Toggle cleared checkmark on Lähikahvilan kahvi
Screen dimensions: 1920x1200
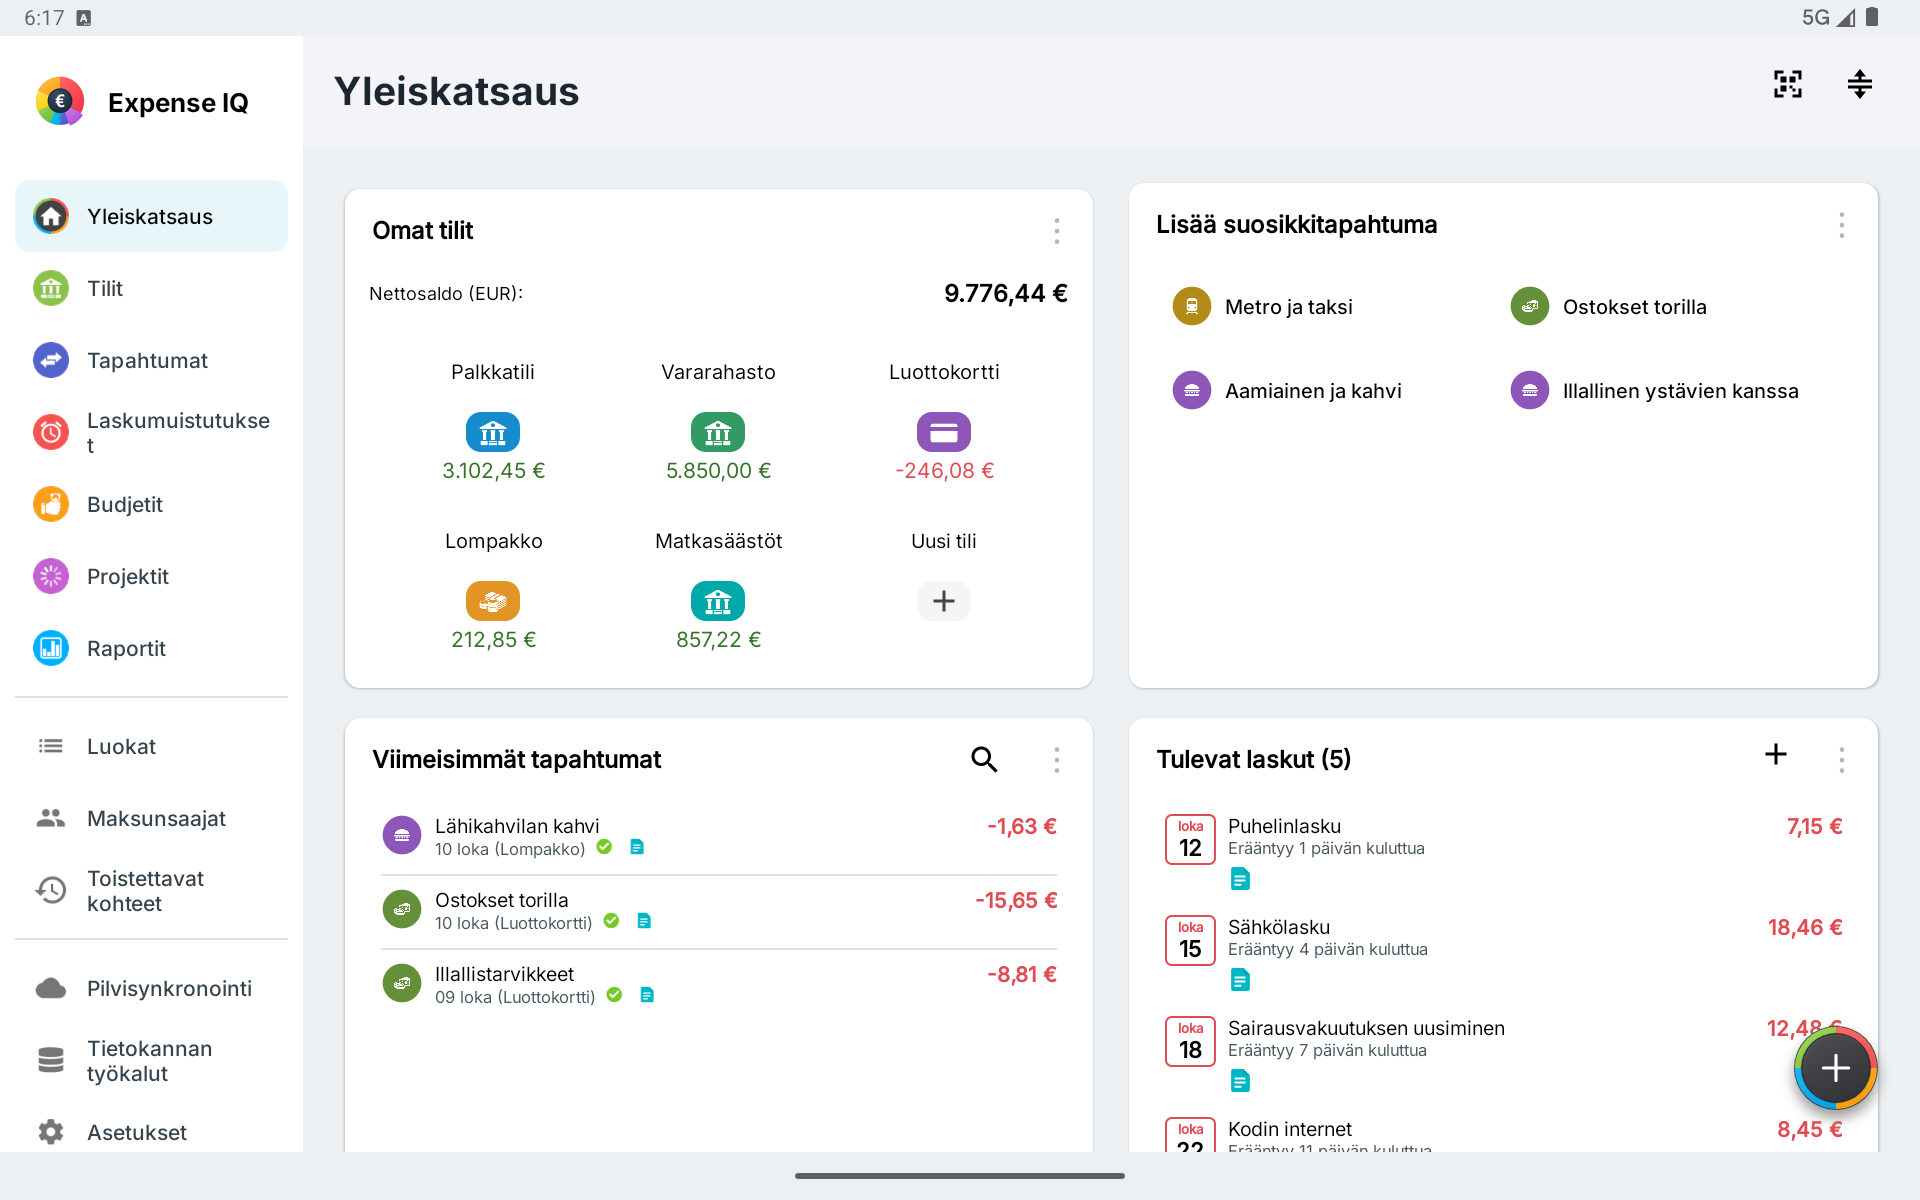click(604, 847)
